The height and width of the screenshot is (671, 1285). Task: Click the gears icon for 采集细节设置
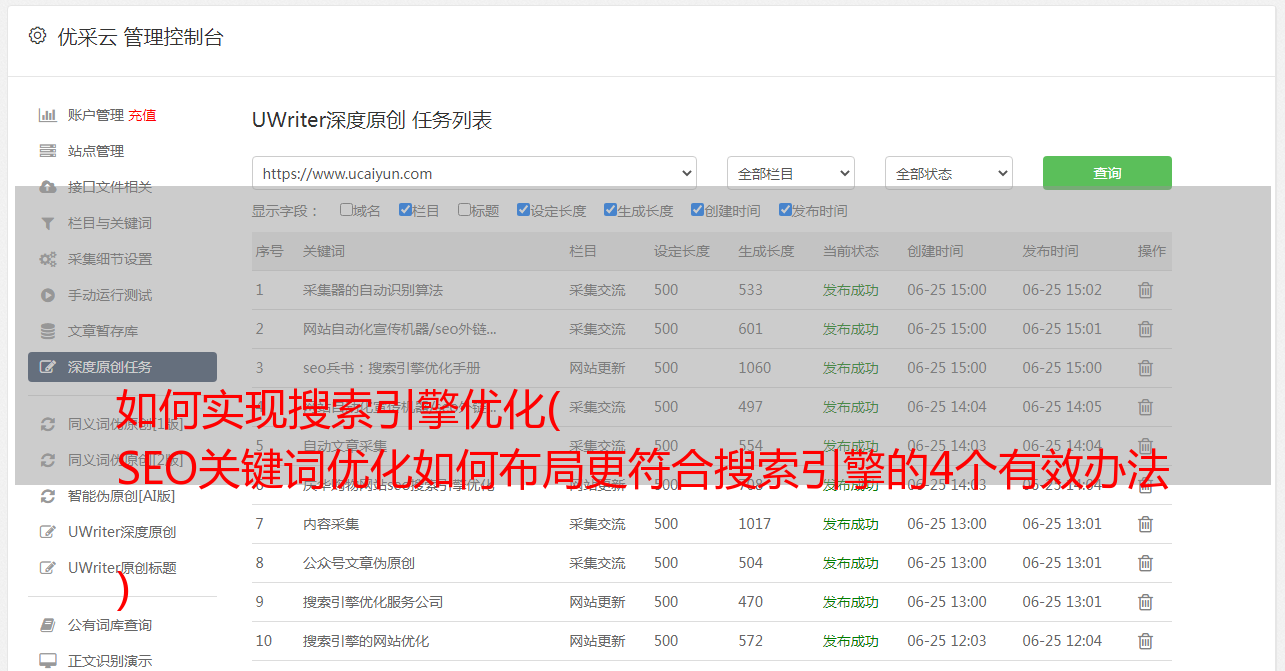pos(47,259)
